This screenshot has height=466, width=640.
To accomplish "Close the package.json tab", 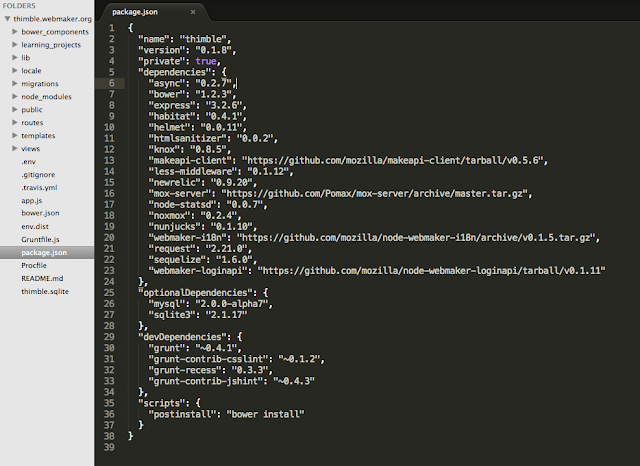I will click(193, 12).
